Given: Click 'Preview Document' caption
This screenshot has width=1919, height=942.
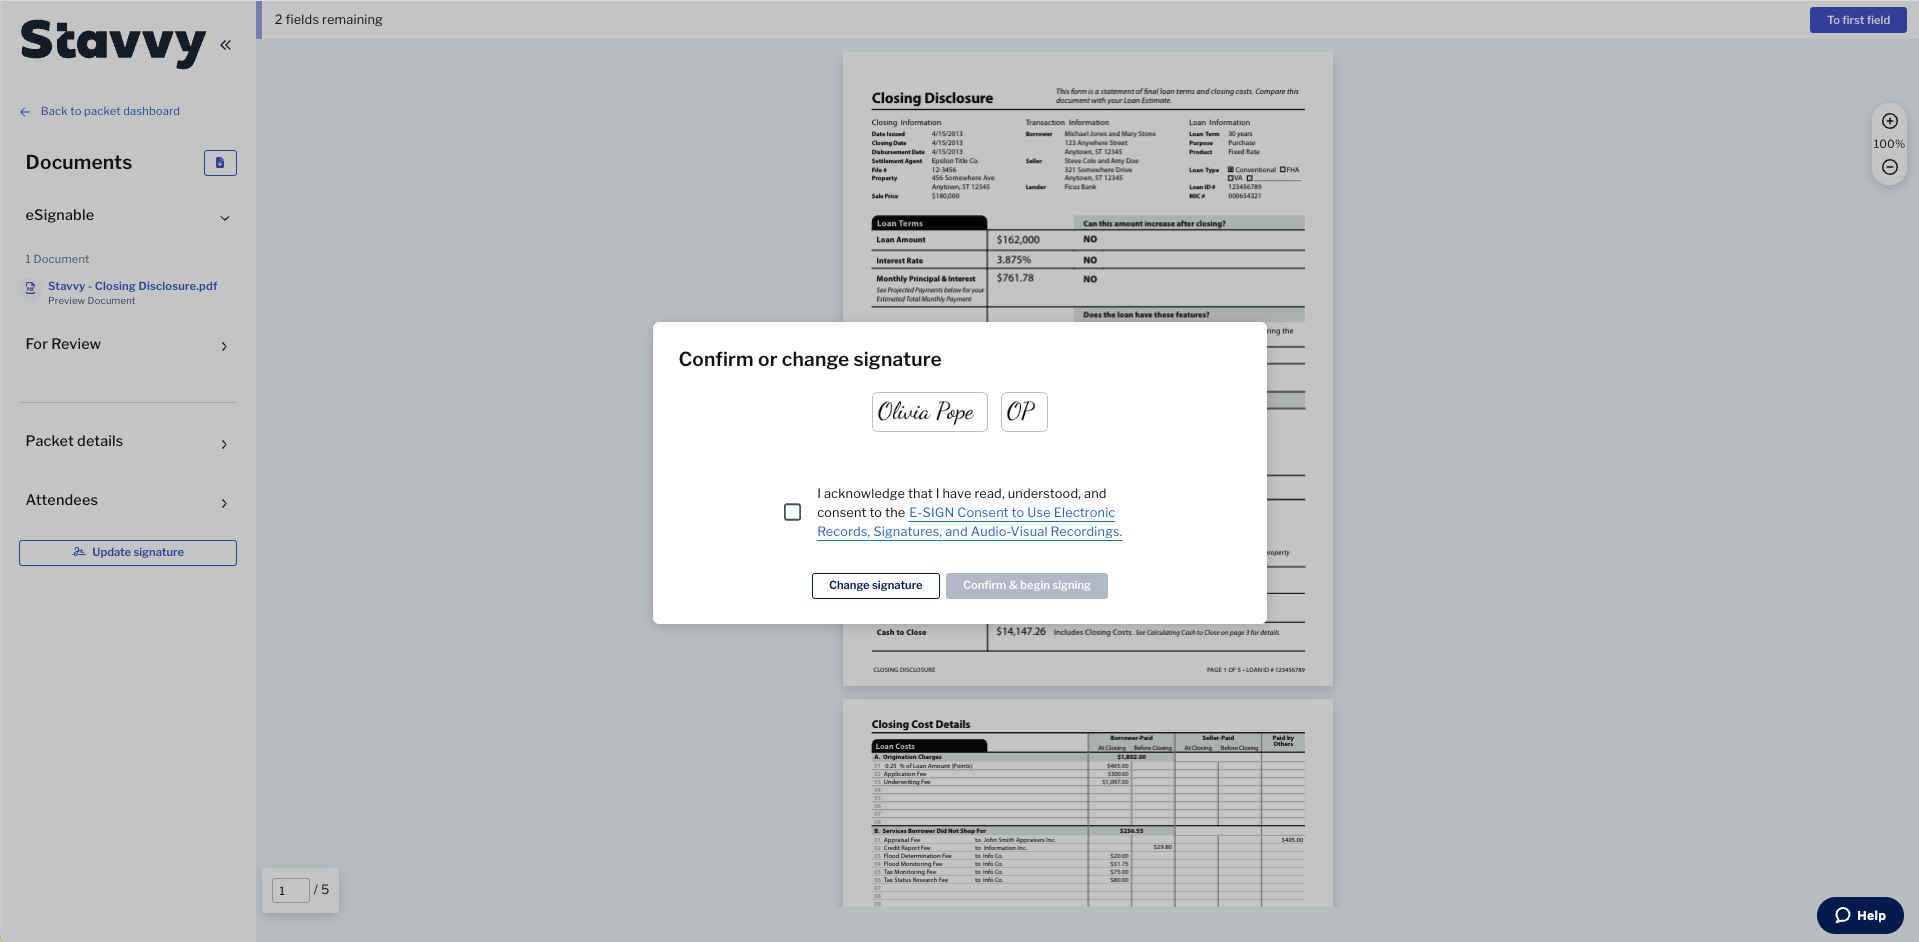Looking at the screenshot, I should coord(91,301).
